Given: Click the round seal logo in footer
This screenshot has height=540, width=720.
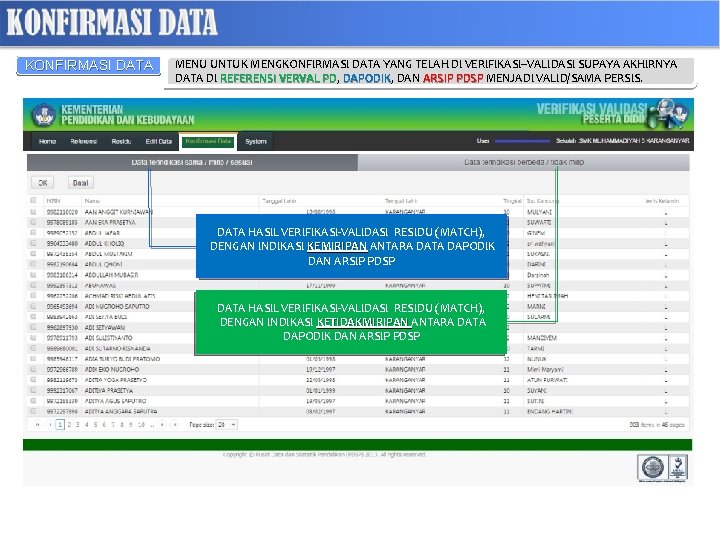Looking at the screenshot, I should [652, 467].
